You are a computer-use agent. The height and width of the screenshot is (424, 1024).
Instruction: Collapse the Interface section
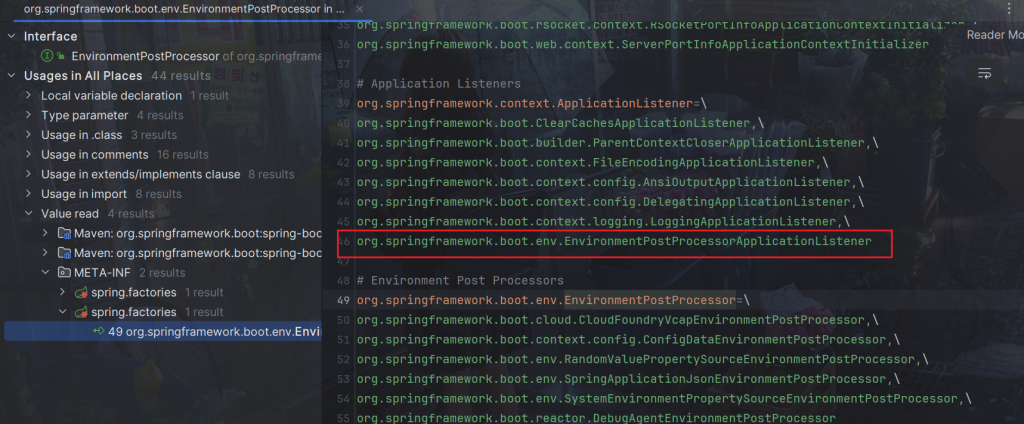coord(11,37)
